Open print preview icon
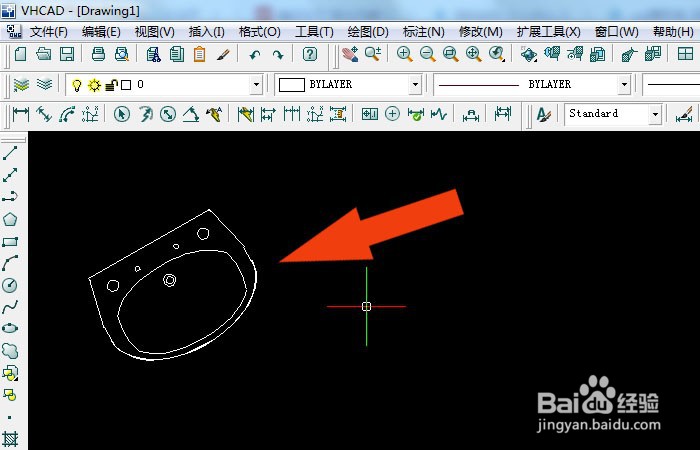Viewport: 700px width, 450px height. click(121, 54)
